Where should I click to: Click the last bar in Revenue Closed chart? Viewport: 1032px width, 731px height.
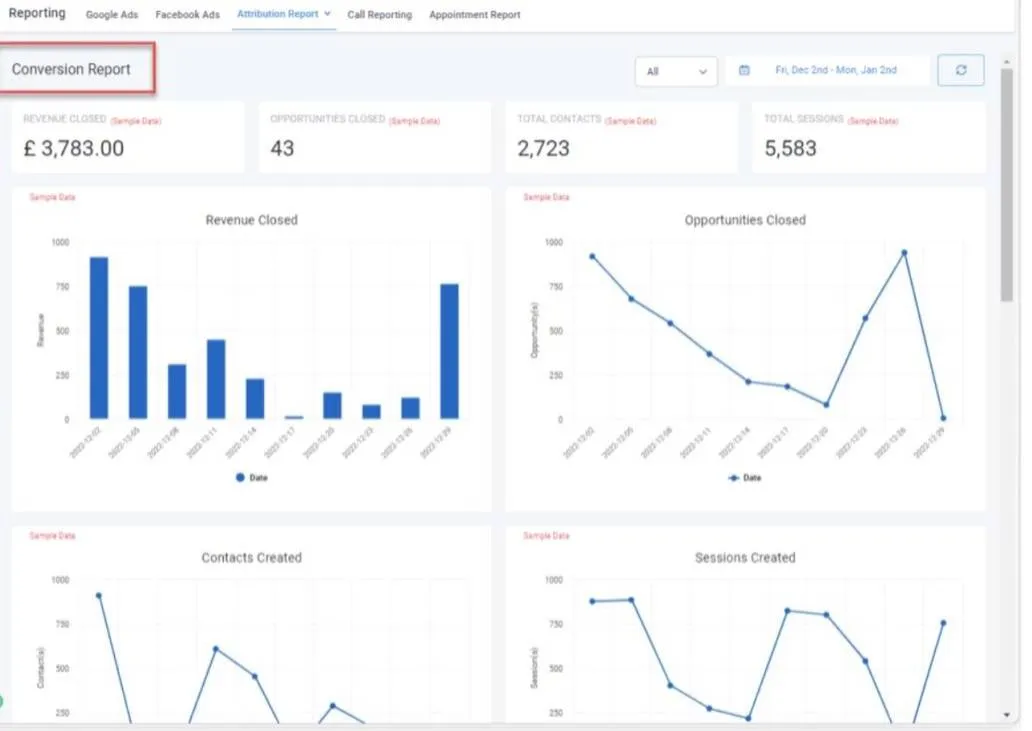coord(450,351)
